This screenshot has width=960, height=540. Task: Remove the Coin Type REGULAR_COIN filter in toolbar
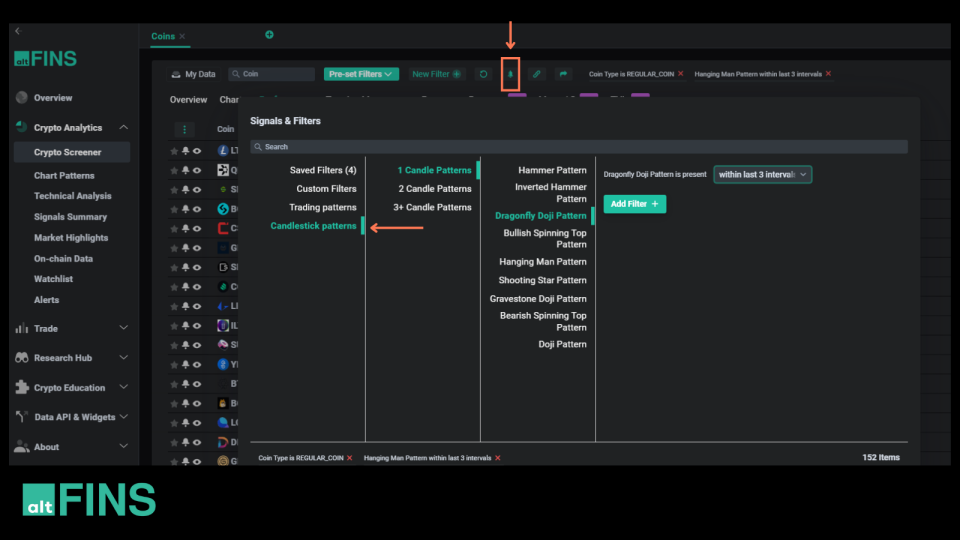click(x=681, y=74)
